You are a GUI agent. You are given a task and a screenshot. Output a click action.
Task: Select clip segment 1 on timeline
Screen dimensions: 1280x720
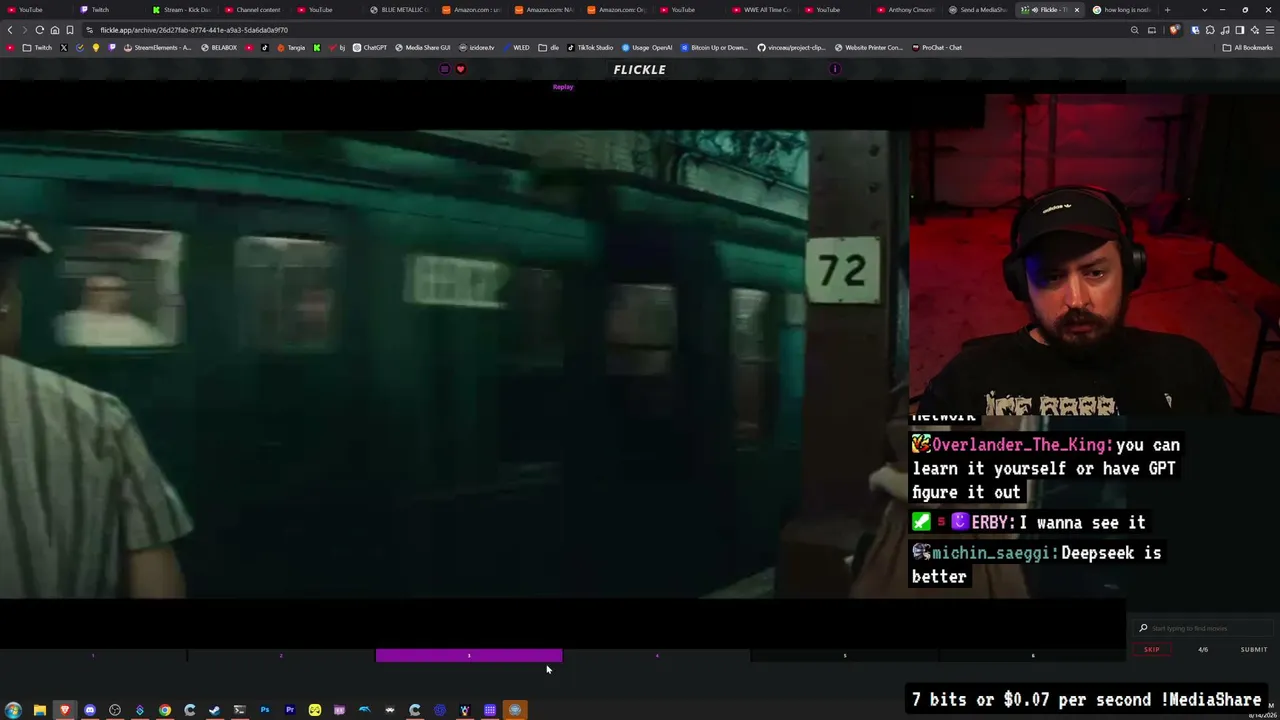coord(93,656)
